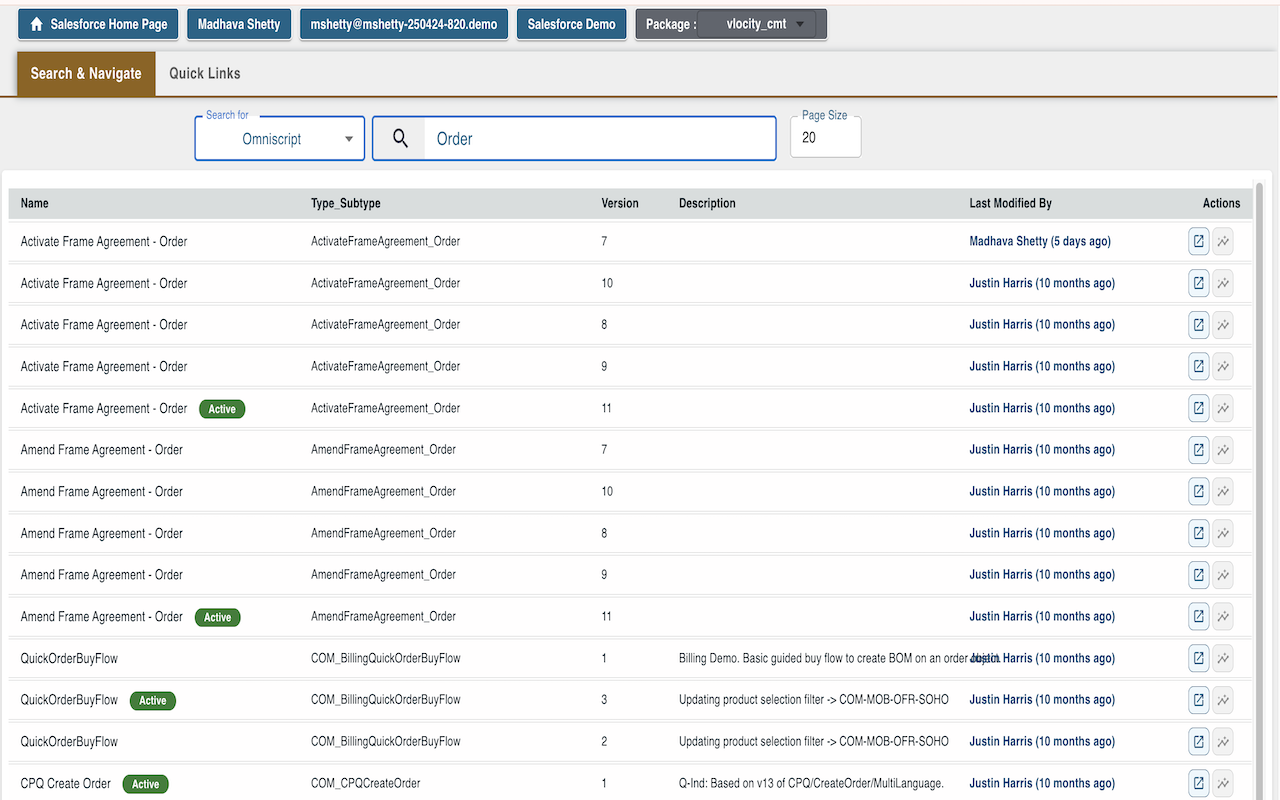Click Justin Harris link on CPQ Create Order row
The width and height of the screenshot is (1280, 800).
click(x=1042, y=783)
